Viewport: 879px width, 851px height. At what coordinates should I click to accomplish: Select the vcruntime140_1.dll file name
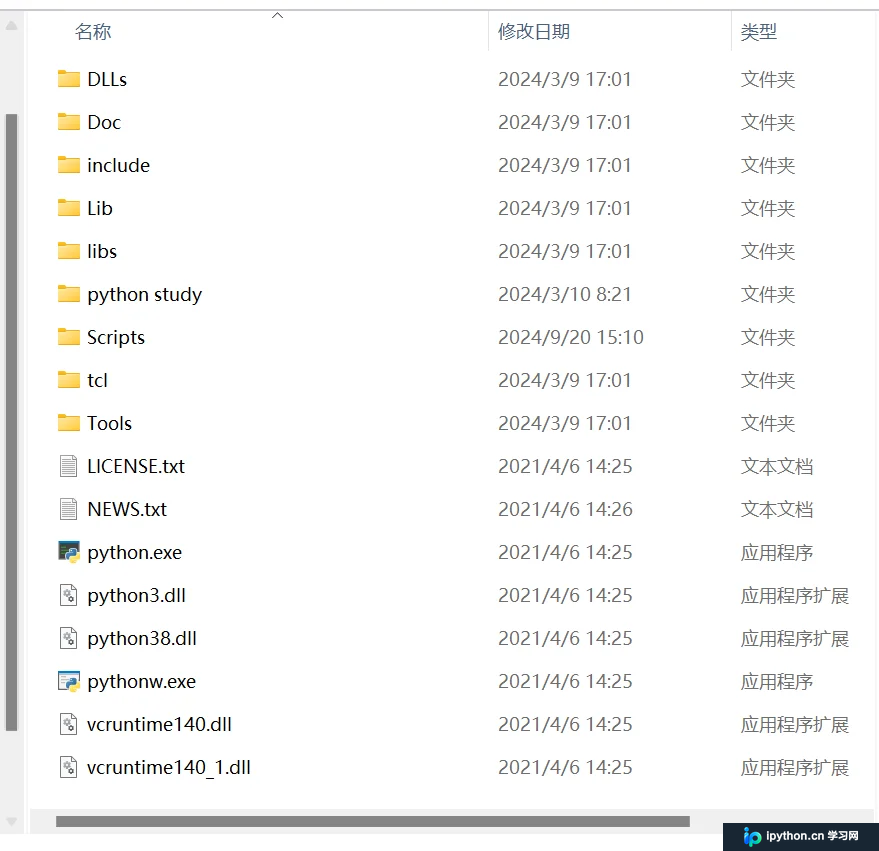[x=169, y=767]
